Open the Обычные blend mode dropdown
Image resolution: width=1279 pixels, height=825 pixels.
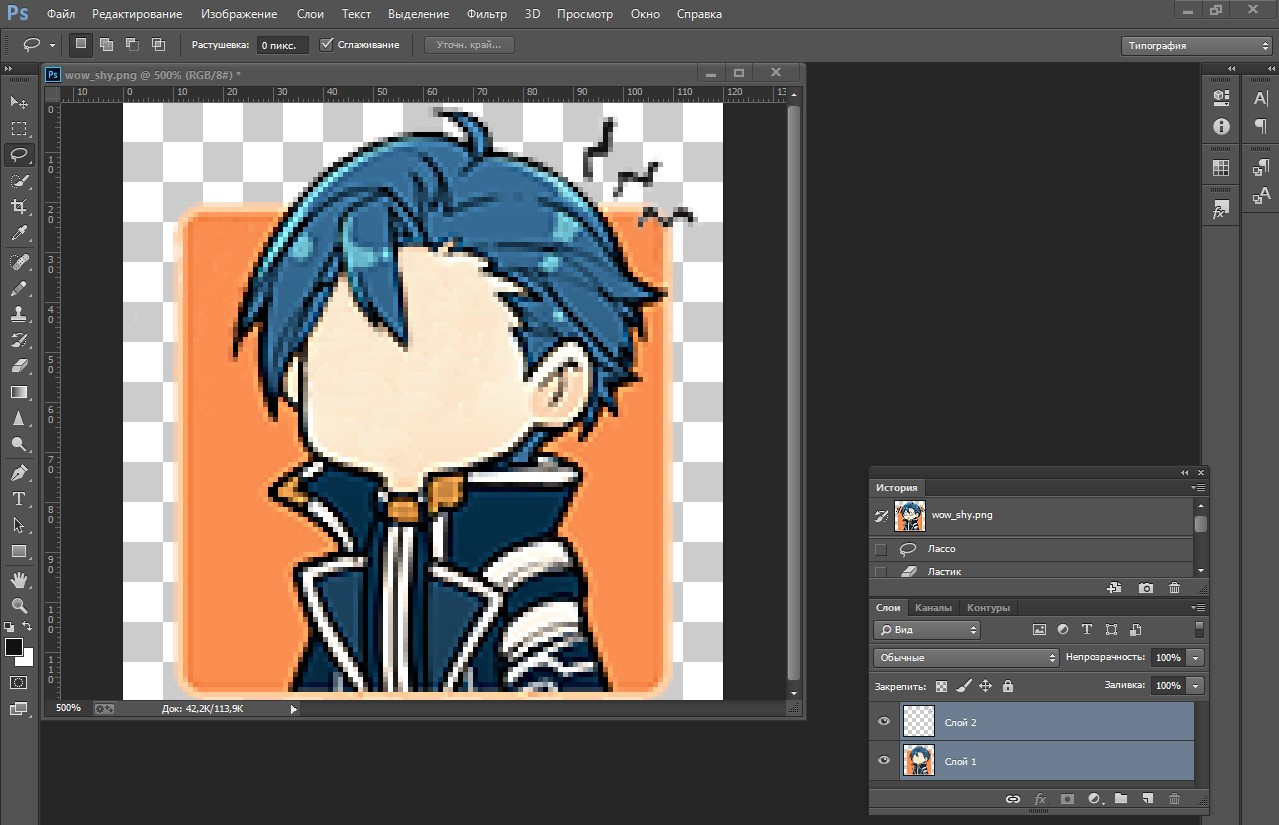tap(966, 658)
